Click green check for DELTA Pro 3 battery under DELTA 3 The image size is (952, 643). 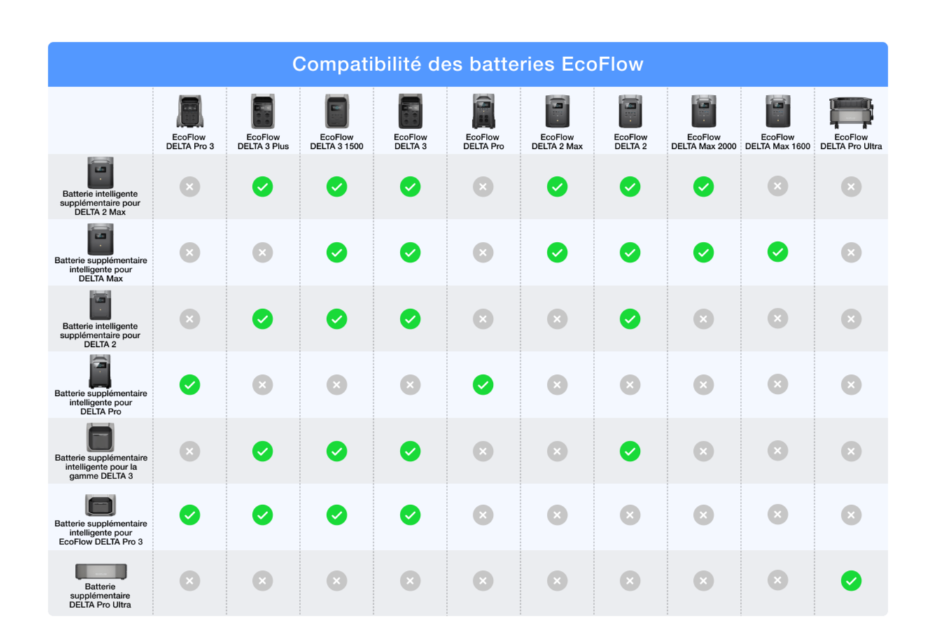(410, 515)
